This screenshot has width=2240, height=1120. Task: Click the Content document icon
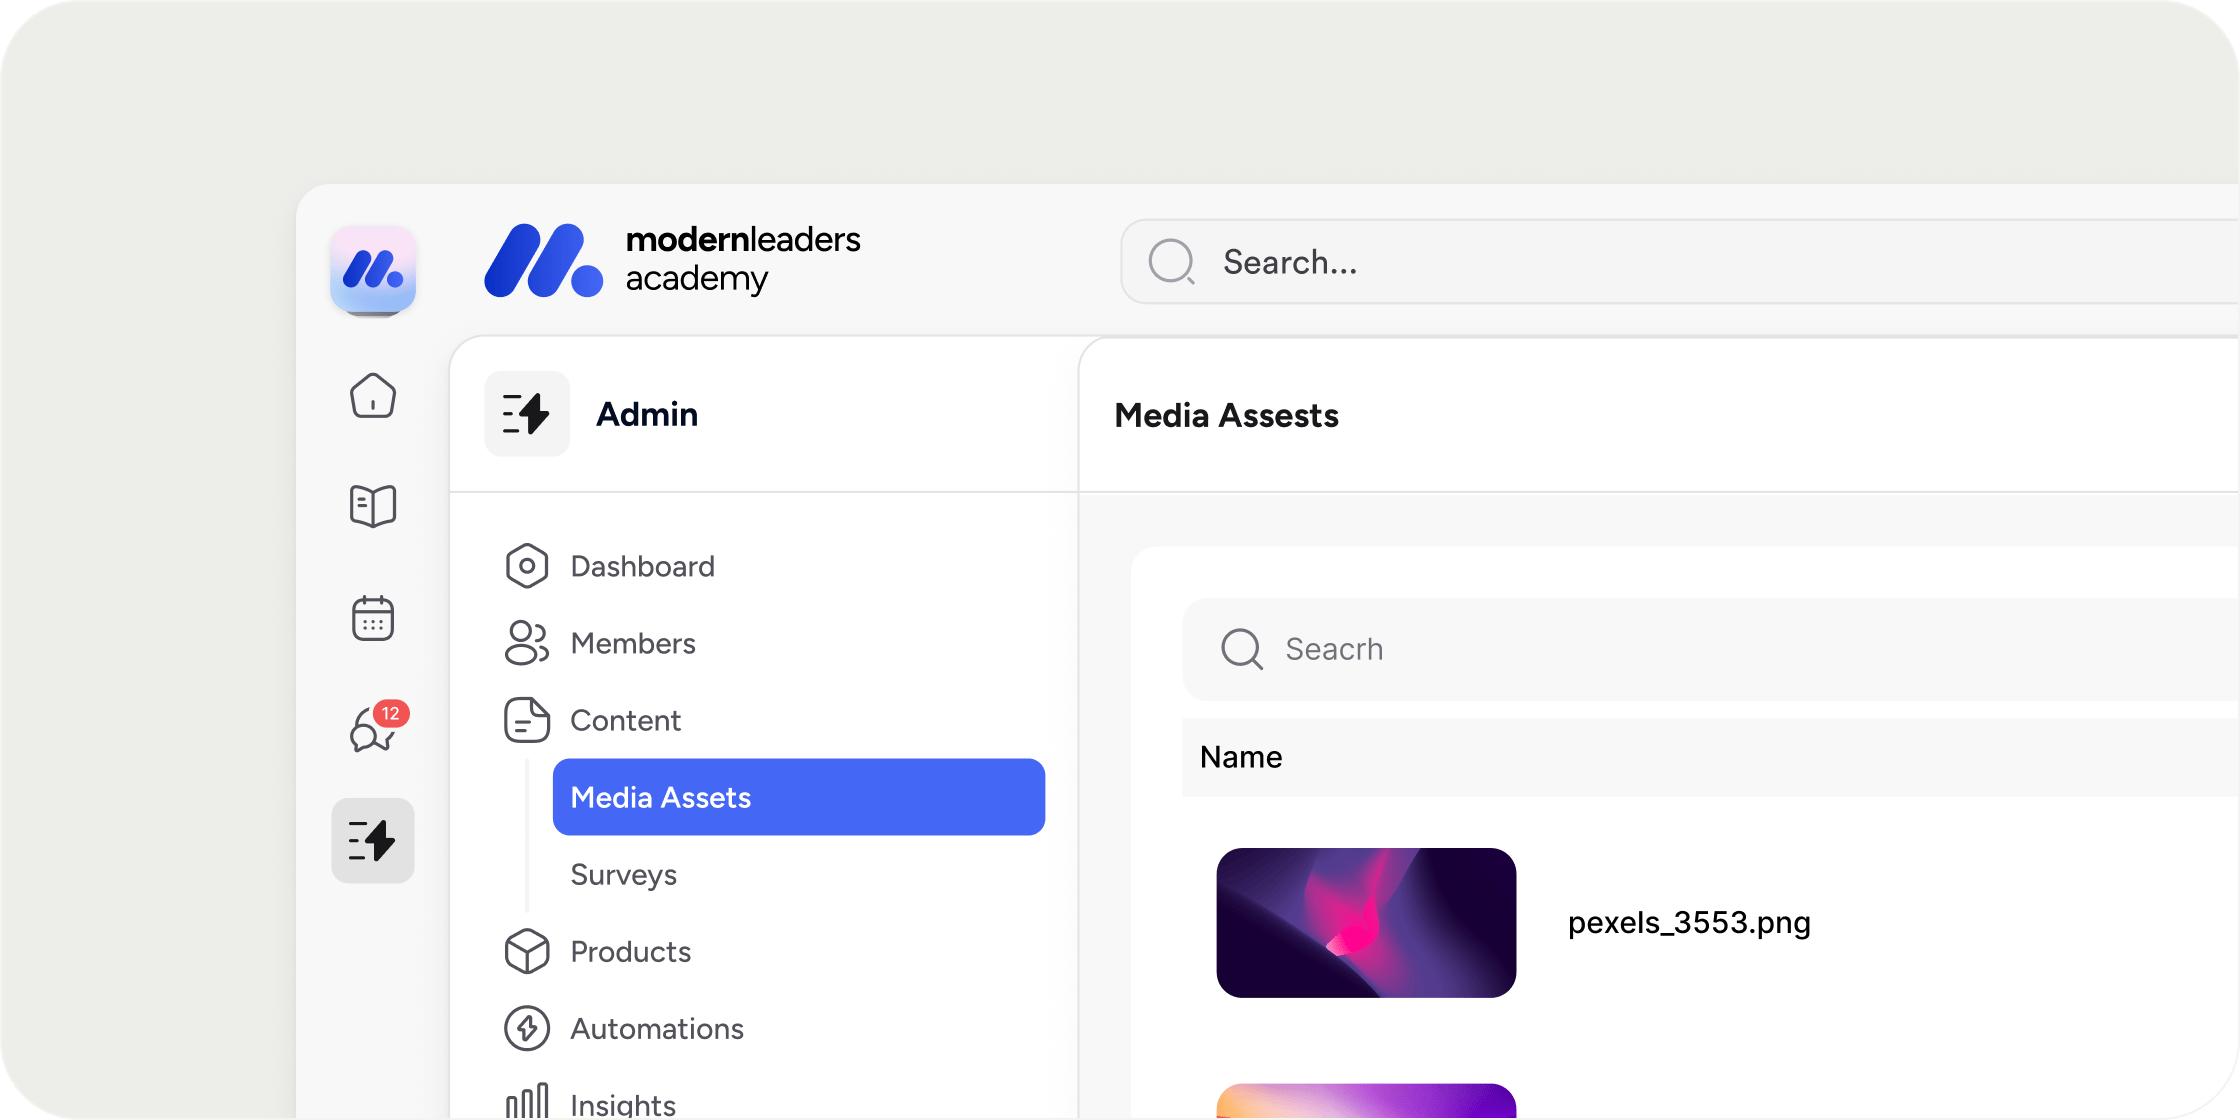(x=527, y=720)
